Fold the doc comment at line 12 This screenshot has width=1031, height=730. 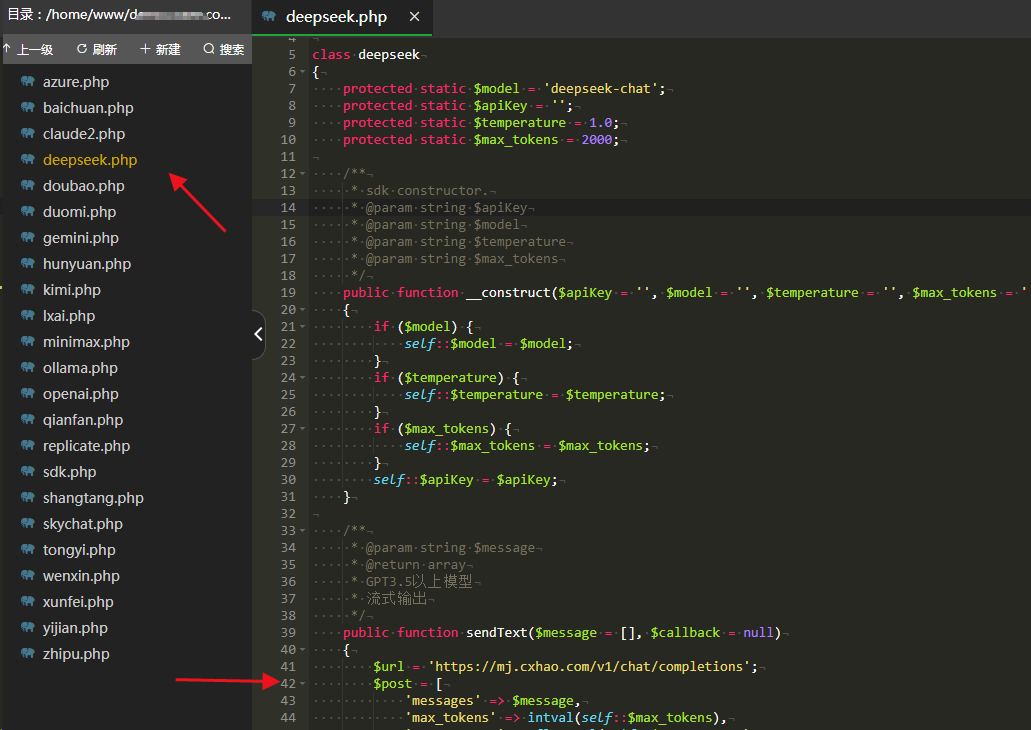302,174
